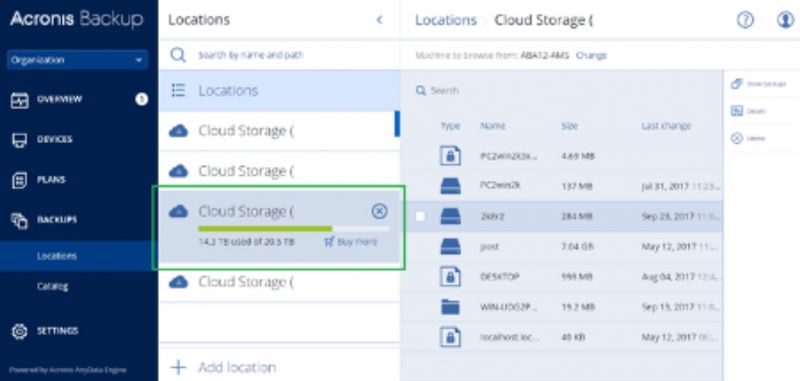This screenshot has height=381, width=800.
Task: Open the Settings gear icon
Action: (x=19, y=331)
